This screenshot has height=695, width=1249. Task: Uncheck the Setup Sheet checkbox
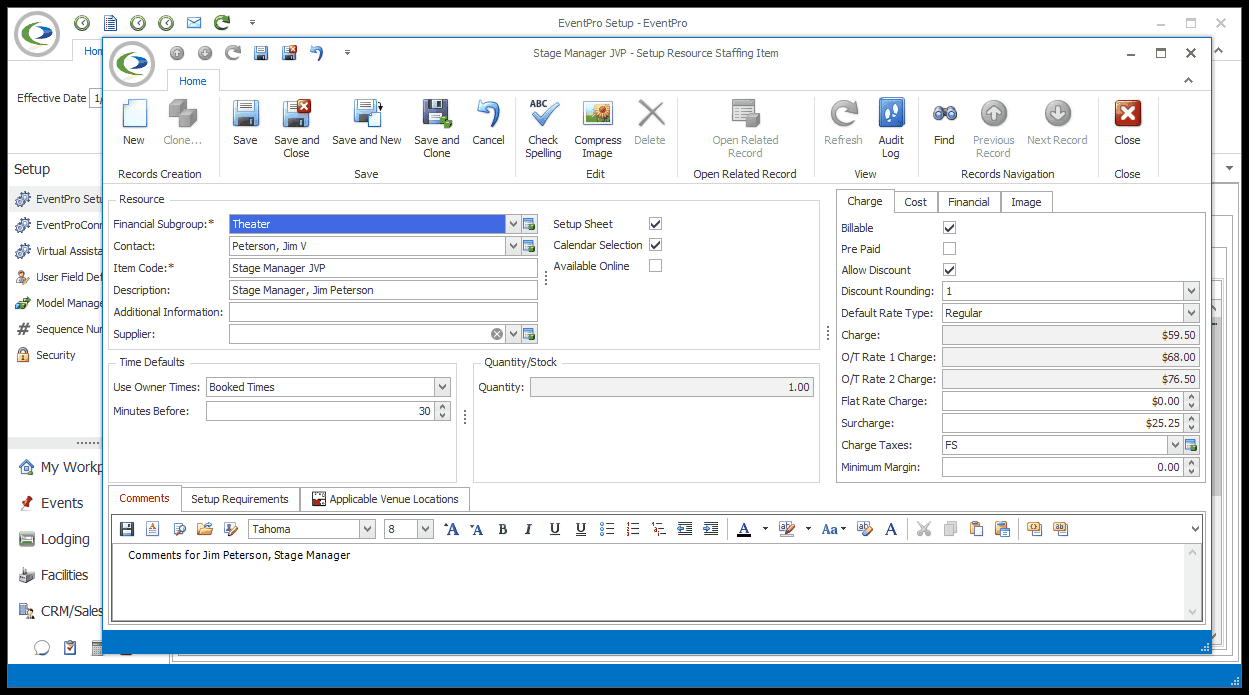tap(655, 224)
